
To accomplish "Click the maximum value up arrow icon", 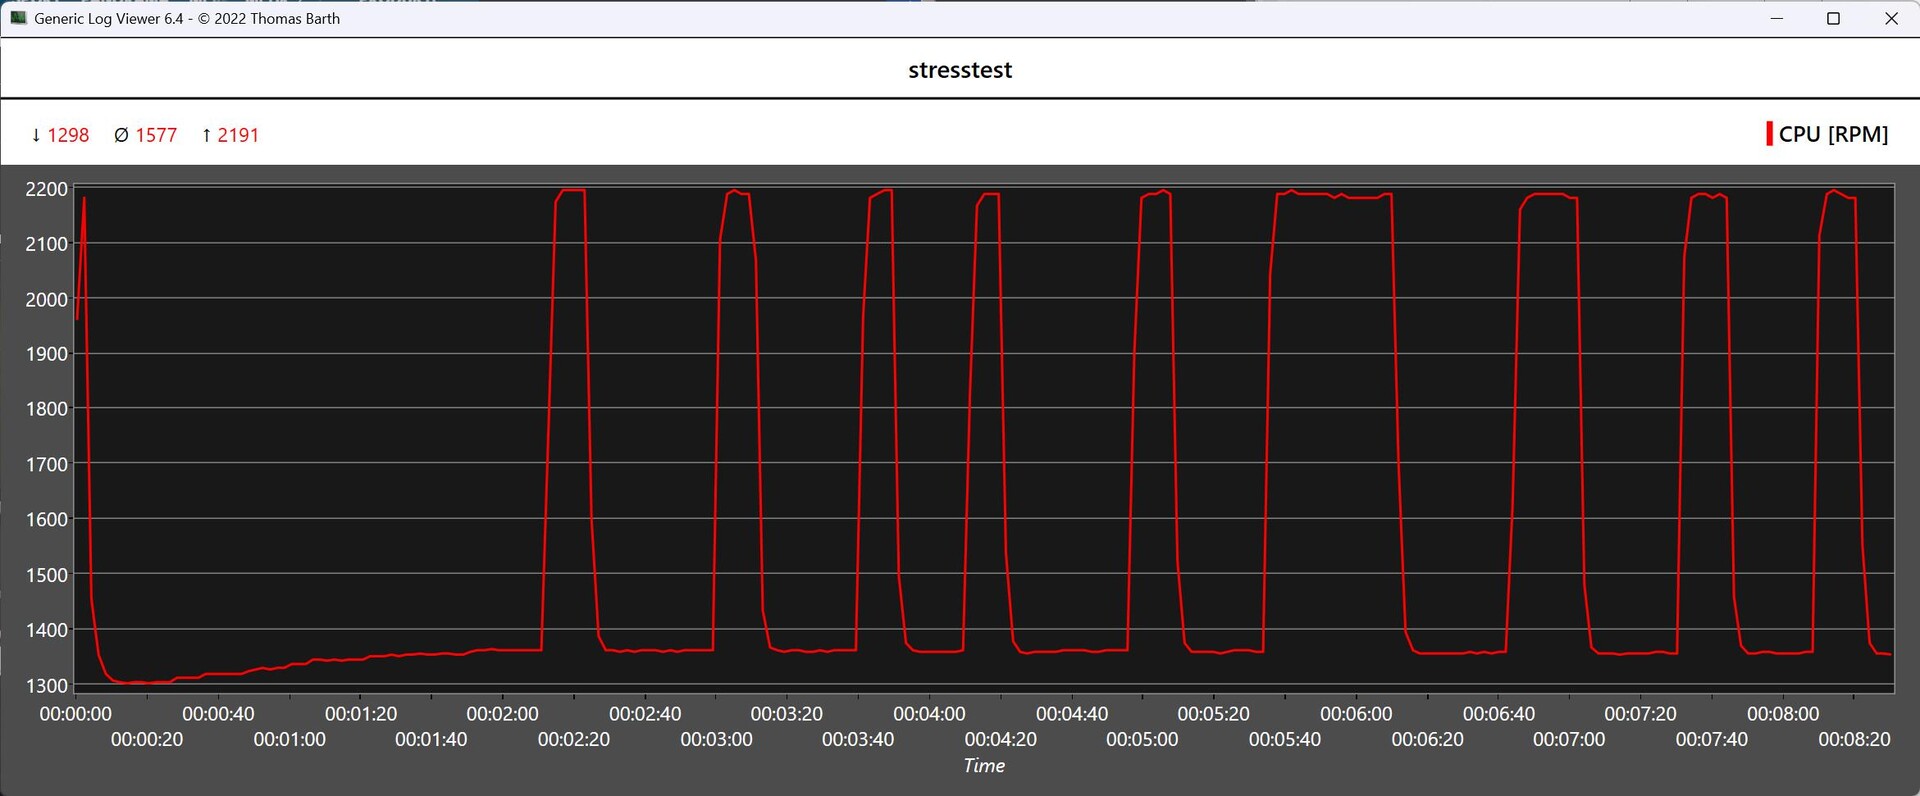I will click(207, 135).
